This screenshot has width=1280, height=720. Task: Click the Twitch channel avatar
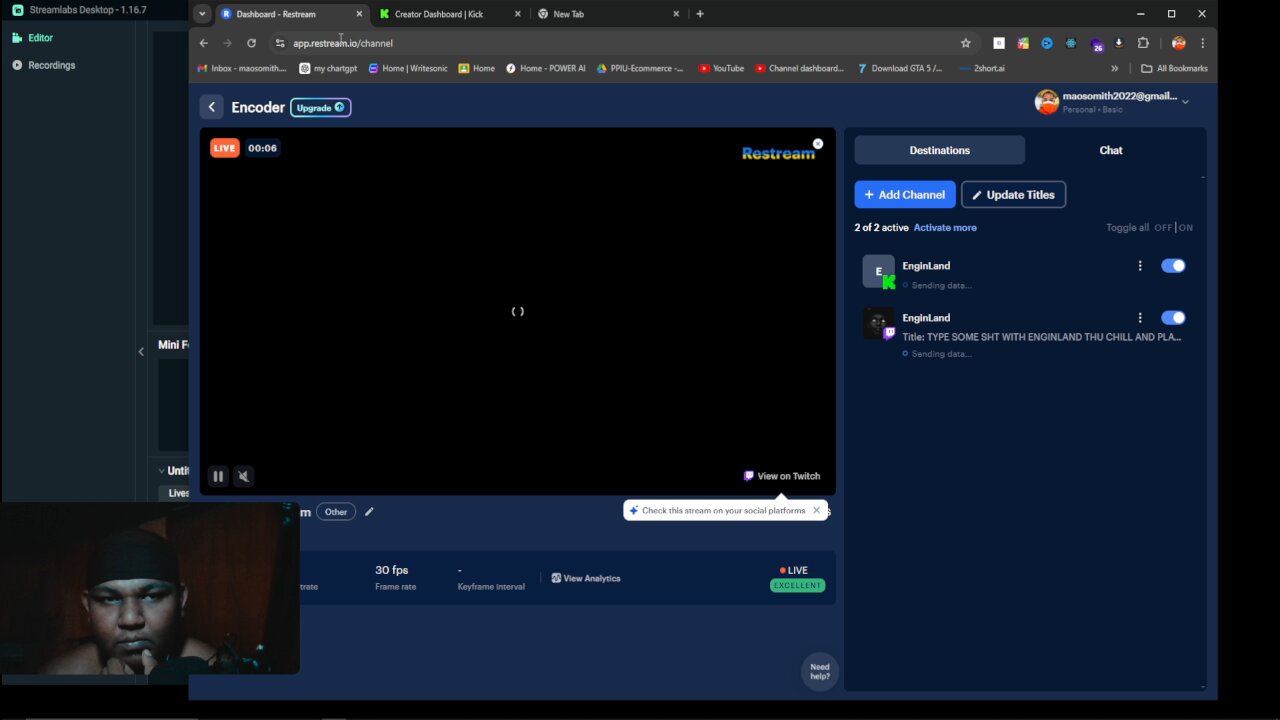[879, 324]
